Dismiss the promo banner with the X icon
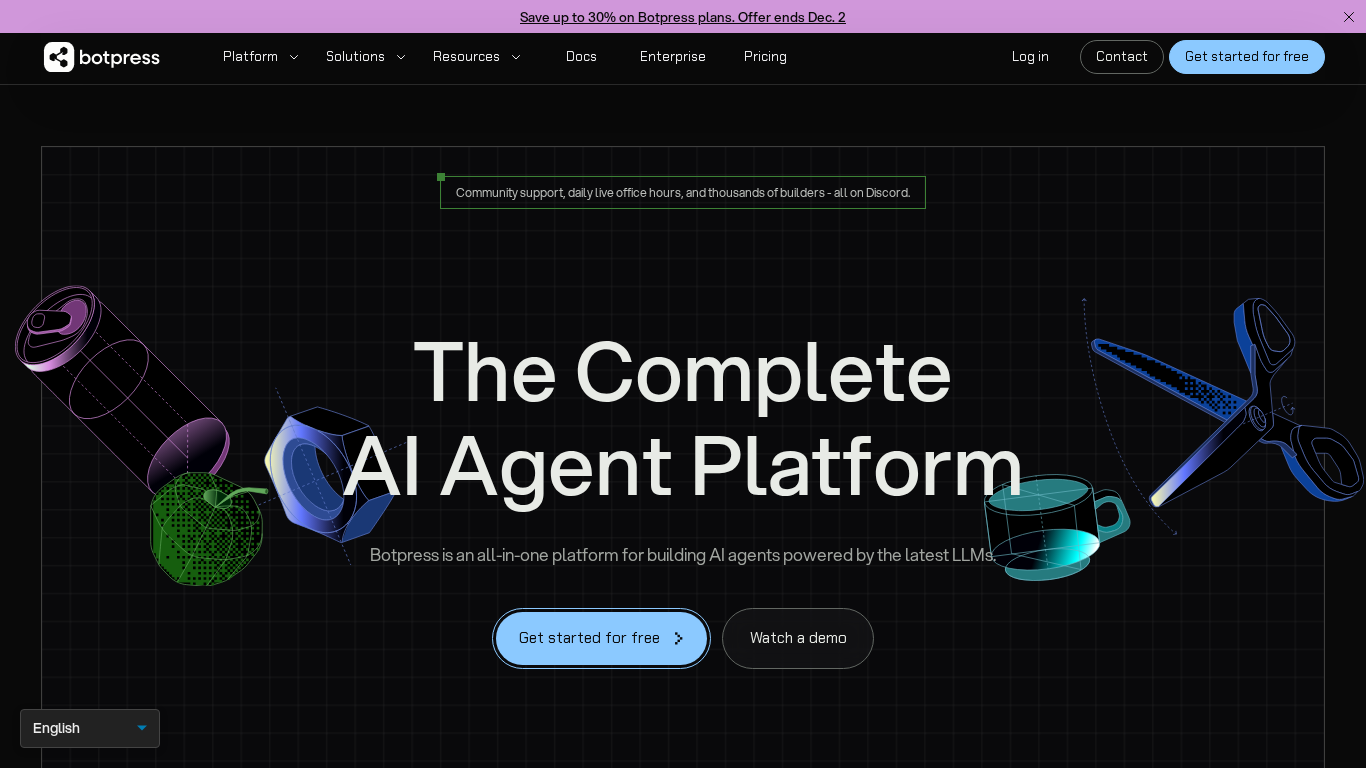 (x=1348, y=17)
